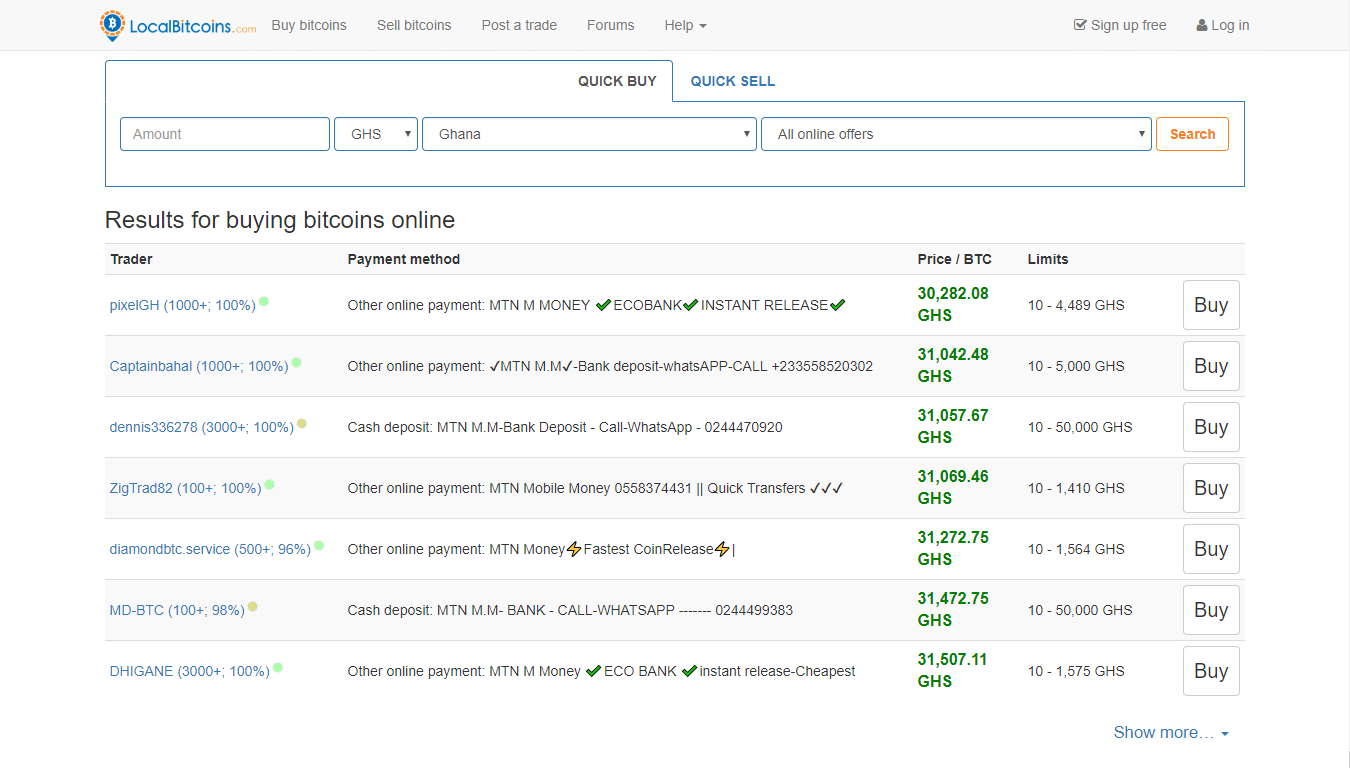Click limits 10 - 1,410 GHS
1350x768 pixels.
pyautogui.click(x=1076, y=488)
